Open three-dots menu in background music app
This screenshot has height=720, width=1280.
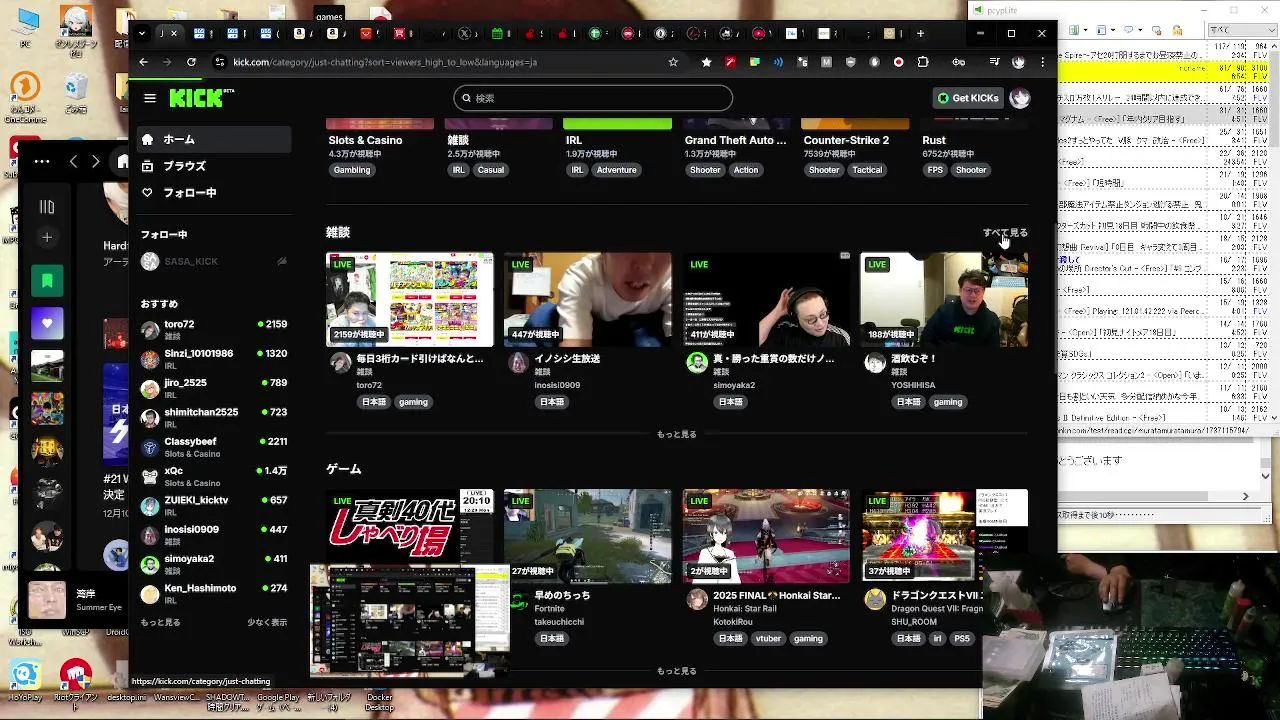pos(42,161)
